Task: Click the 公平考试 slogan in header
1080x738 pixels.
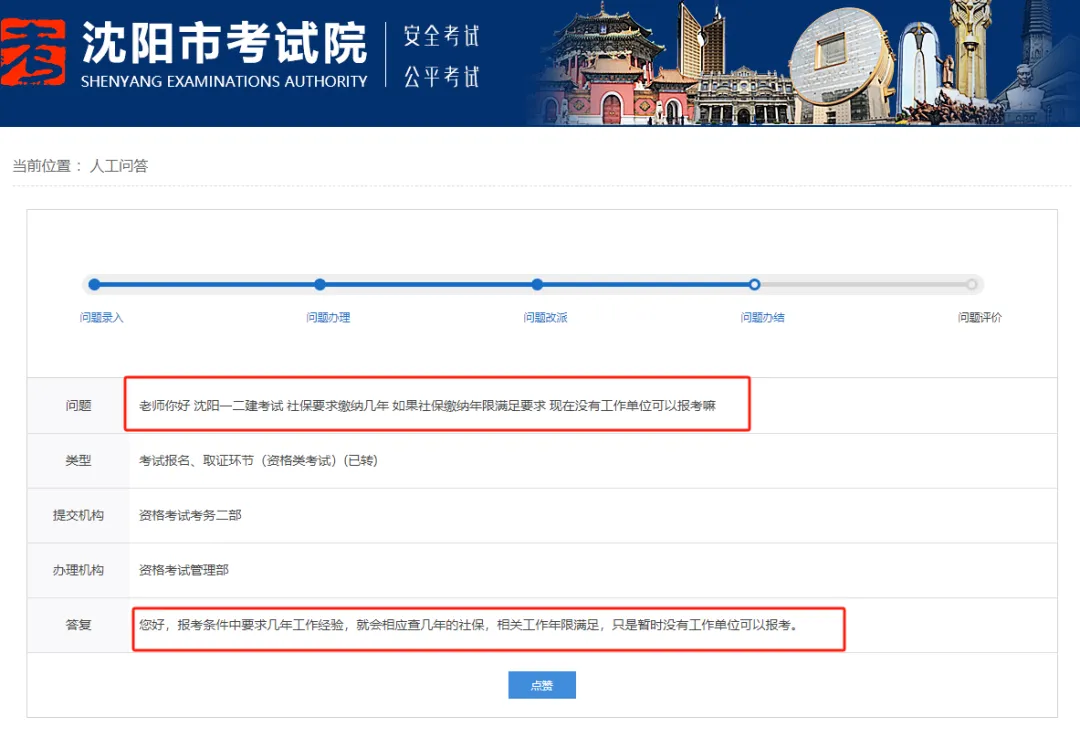Action: (x=441, y=76)
